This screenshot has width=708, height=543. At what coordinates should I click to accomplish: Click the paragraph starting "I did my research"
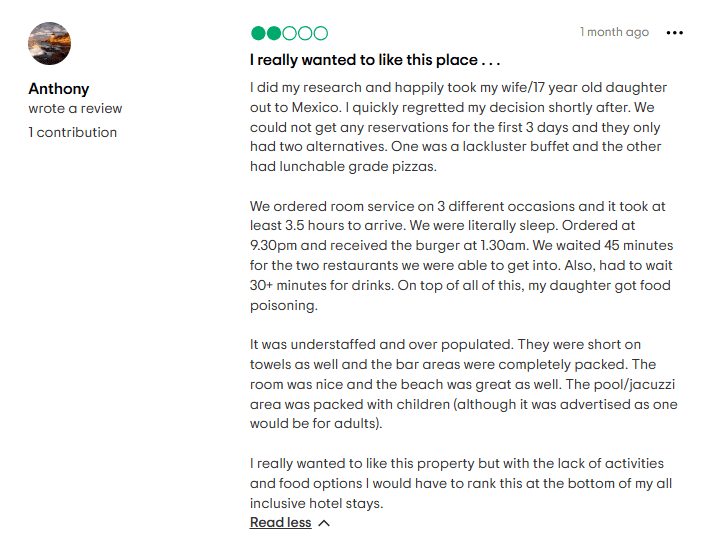pos(458,127)
